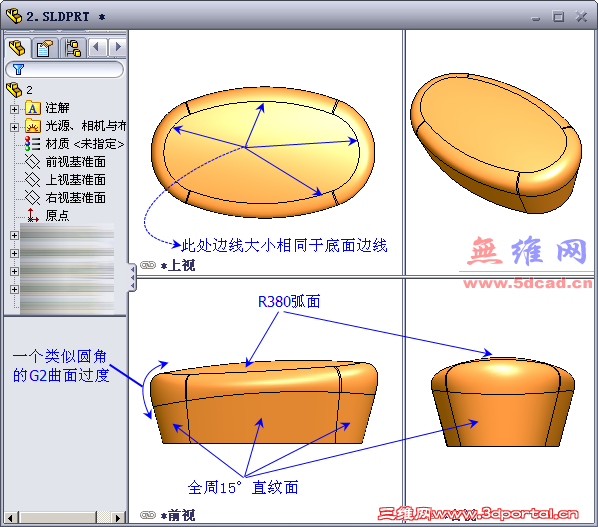Select the 注解 folder icon
Viewport: 598px width, 527px height.
pos(33,108)
